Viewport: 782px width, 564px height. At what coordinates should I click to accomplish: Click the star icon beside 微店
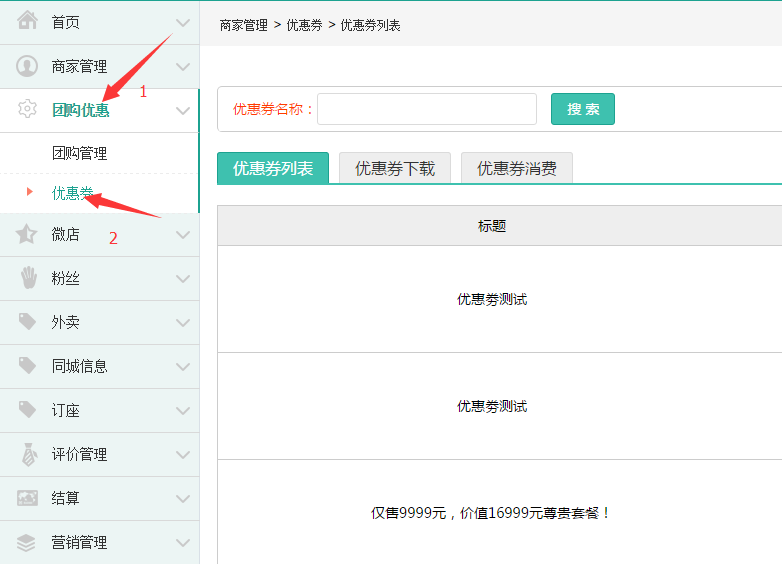[x=27, y=234]
